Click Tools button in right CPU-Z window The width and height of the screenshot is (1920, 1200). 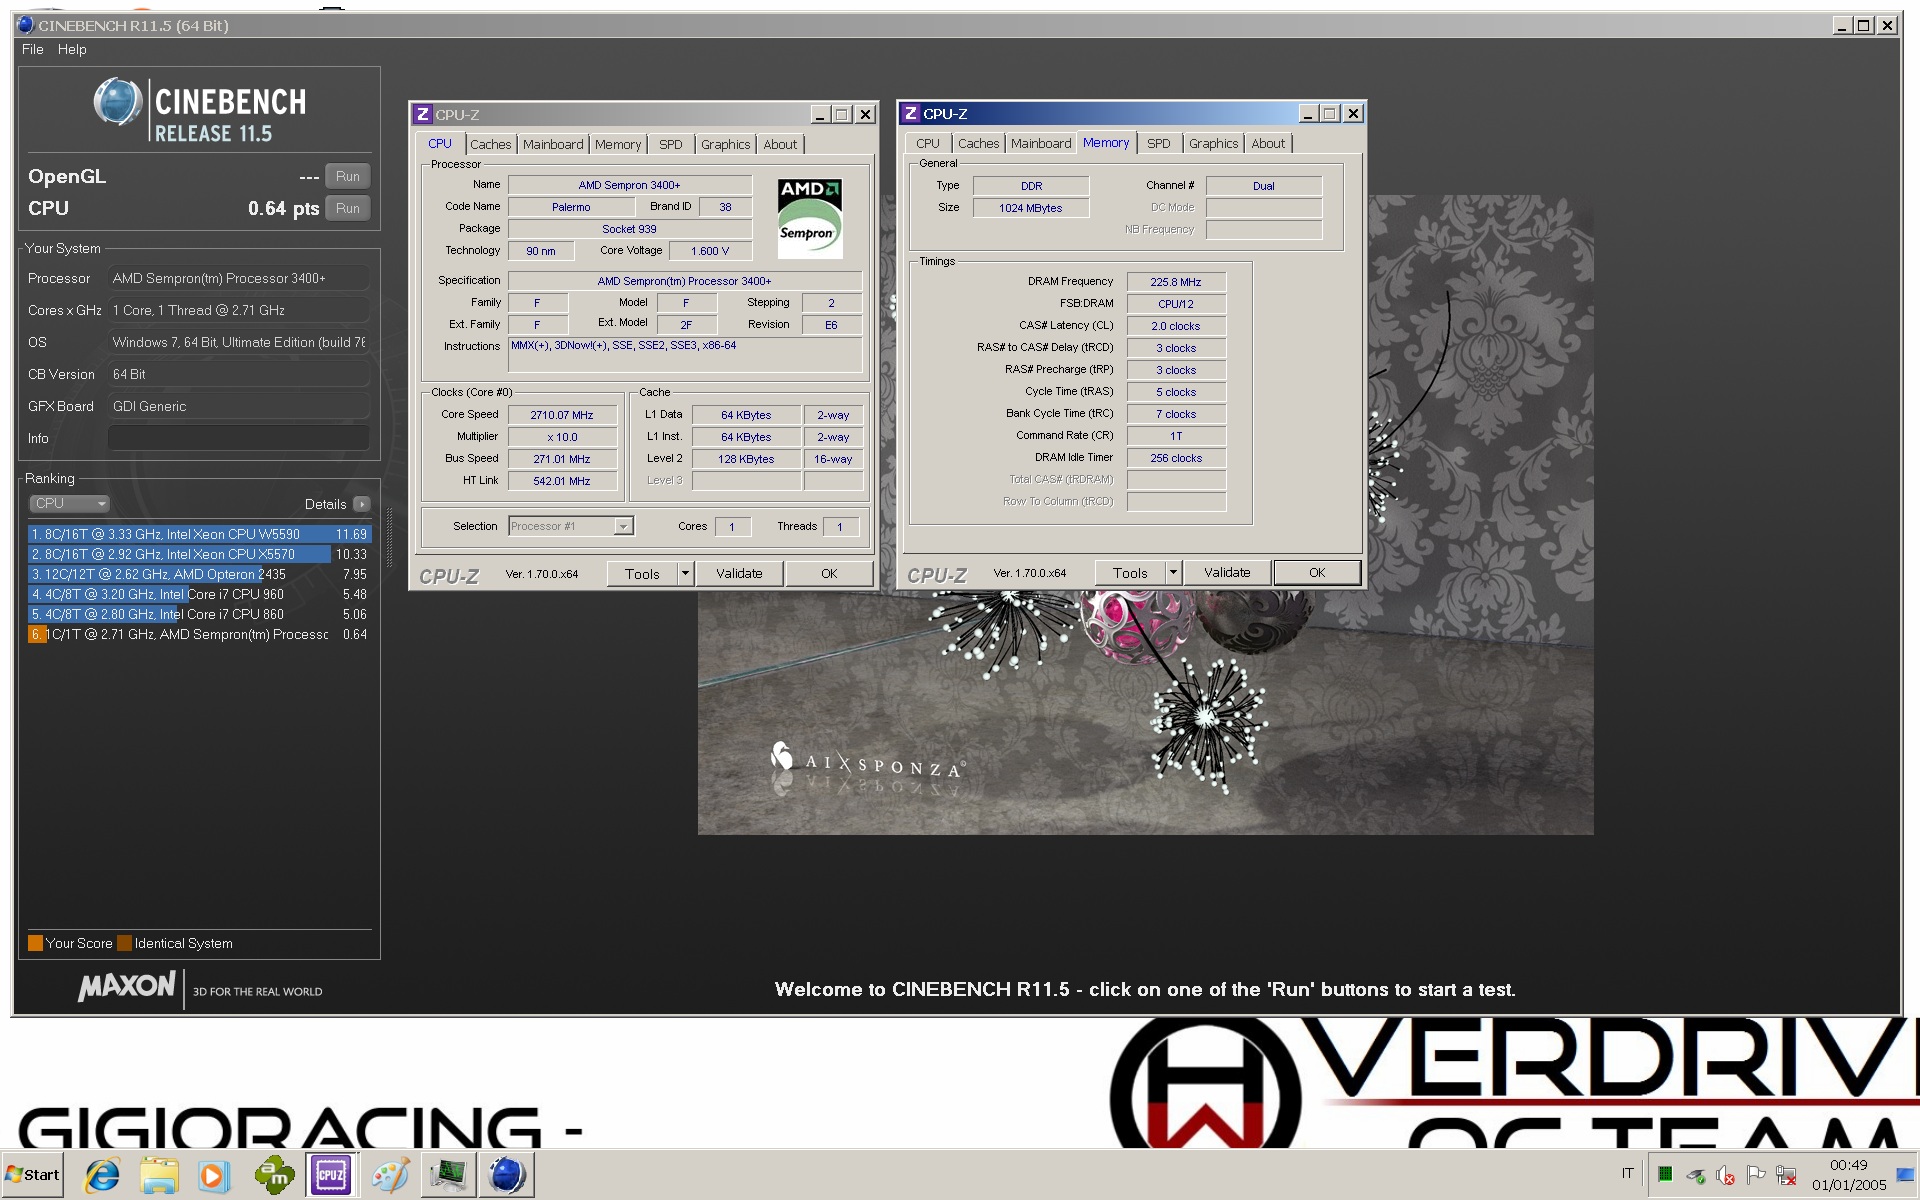click(x=1130, y=573)
